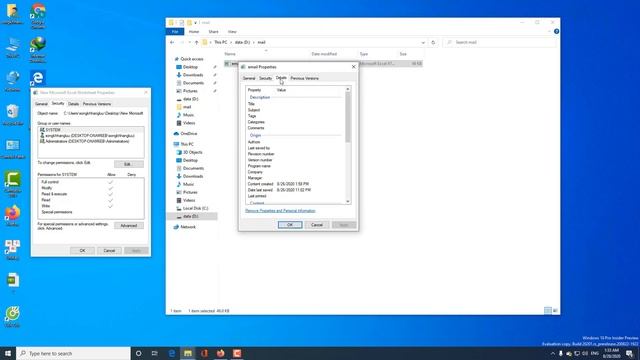Open Camtasia recorder taskbar icon

[237, 353]
